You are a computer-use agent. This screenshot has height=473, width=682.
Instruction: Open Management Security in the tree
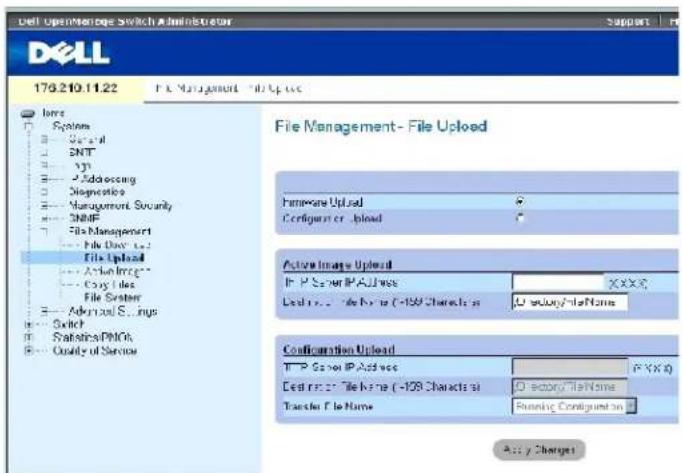120,205
